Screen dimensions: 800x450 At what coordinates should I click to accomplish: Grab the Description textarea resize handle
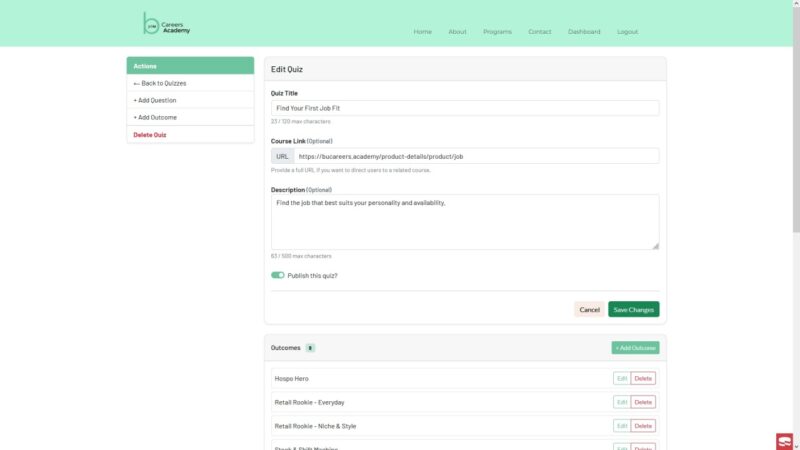656,246
